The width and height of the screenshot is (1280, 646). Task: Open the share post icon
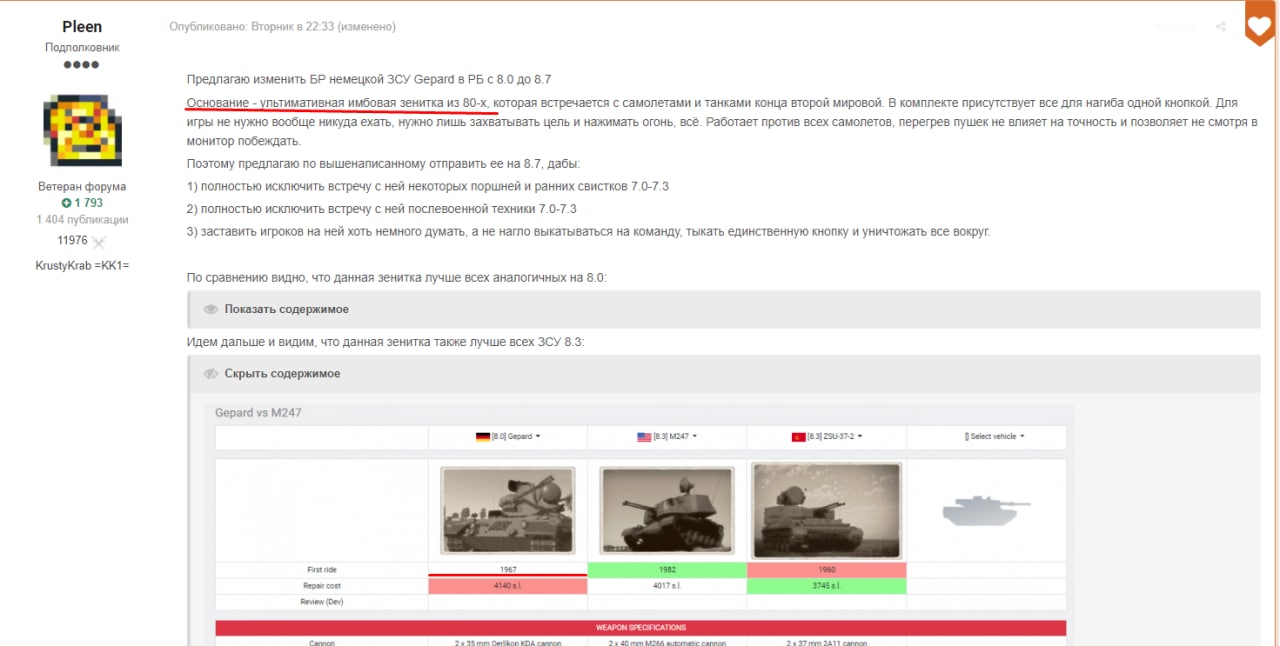click(x=1221, y=27)
